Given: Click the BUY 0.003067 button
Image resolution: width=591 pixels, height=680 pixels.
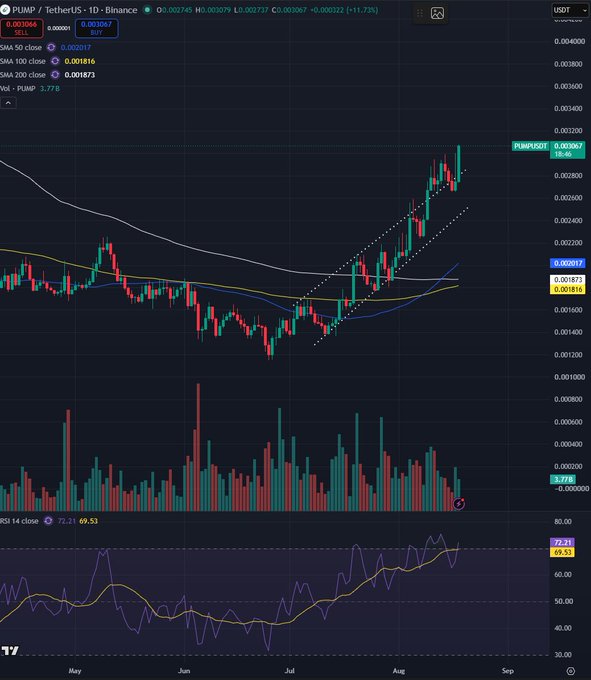Looking at the screenshot, I should point(96,28).
